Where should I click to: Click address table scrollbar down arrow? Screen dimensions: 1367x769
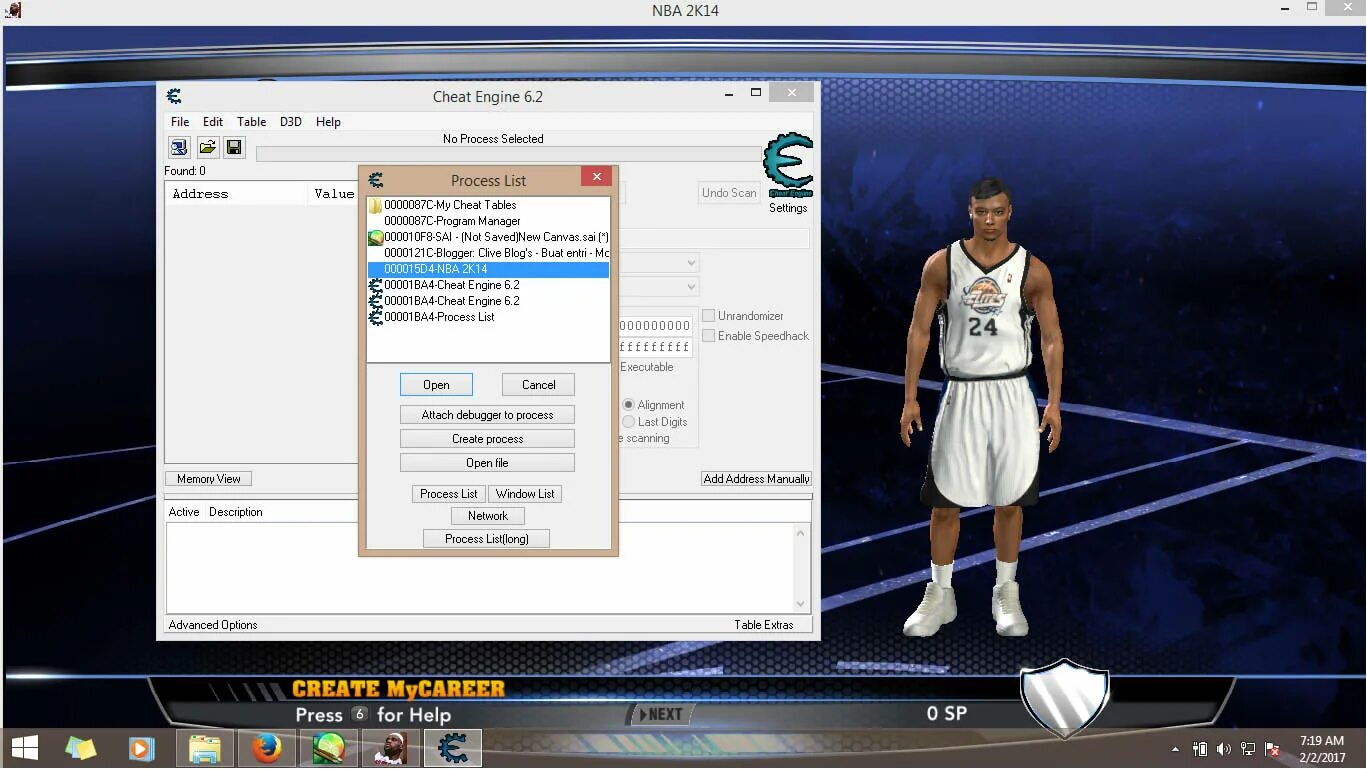pyautogui.click(x=800, y=604)
